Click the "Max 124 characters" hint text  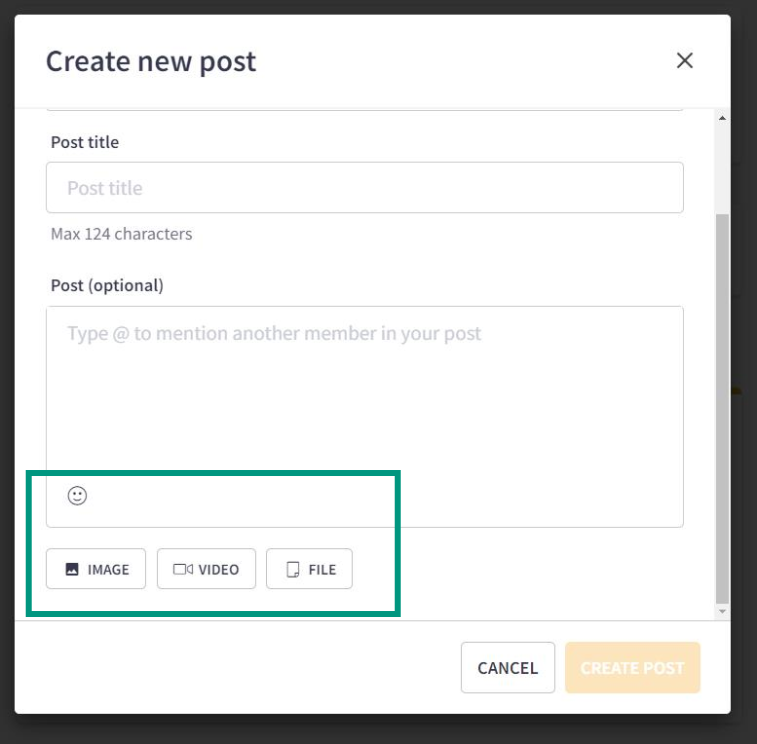tap(122, 234)
